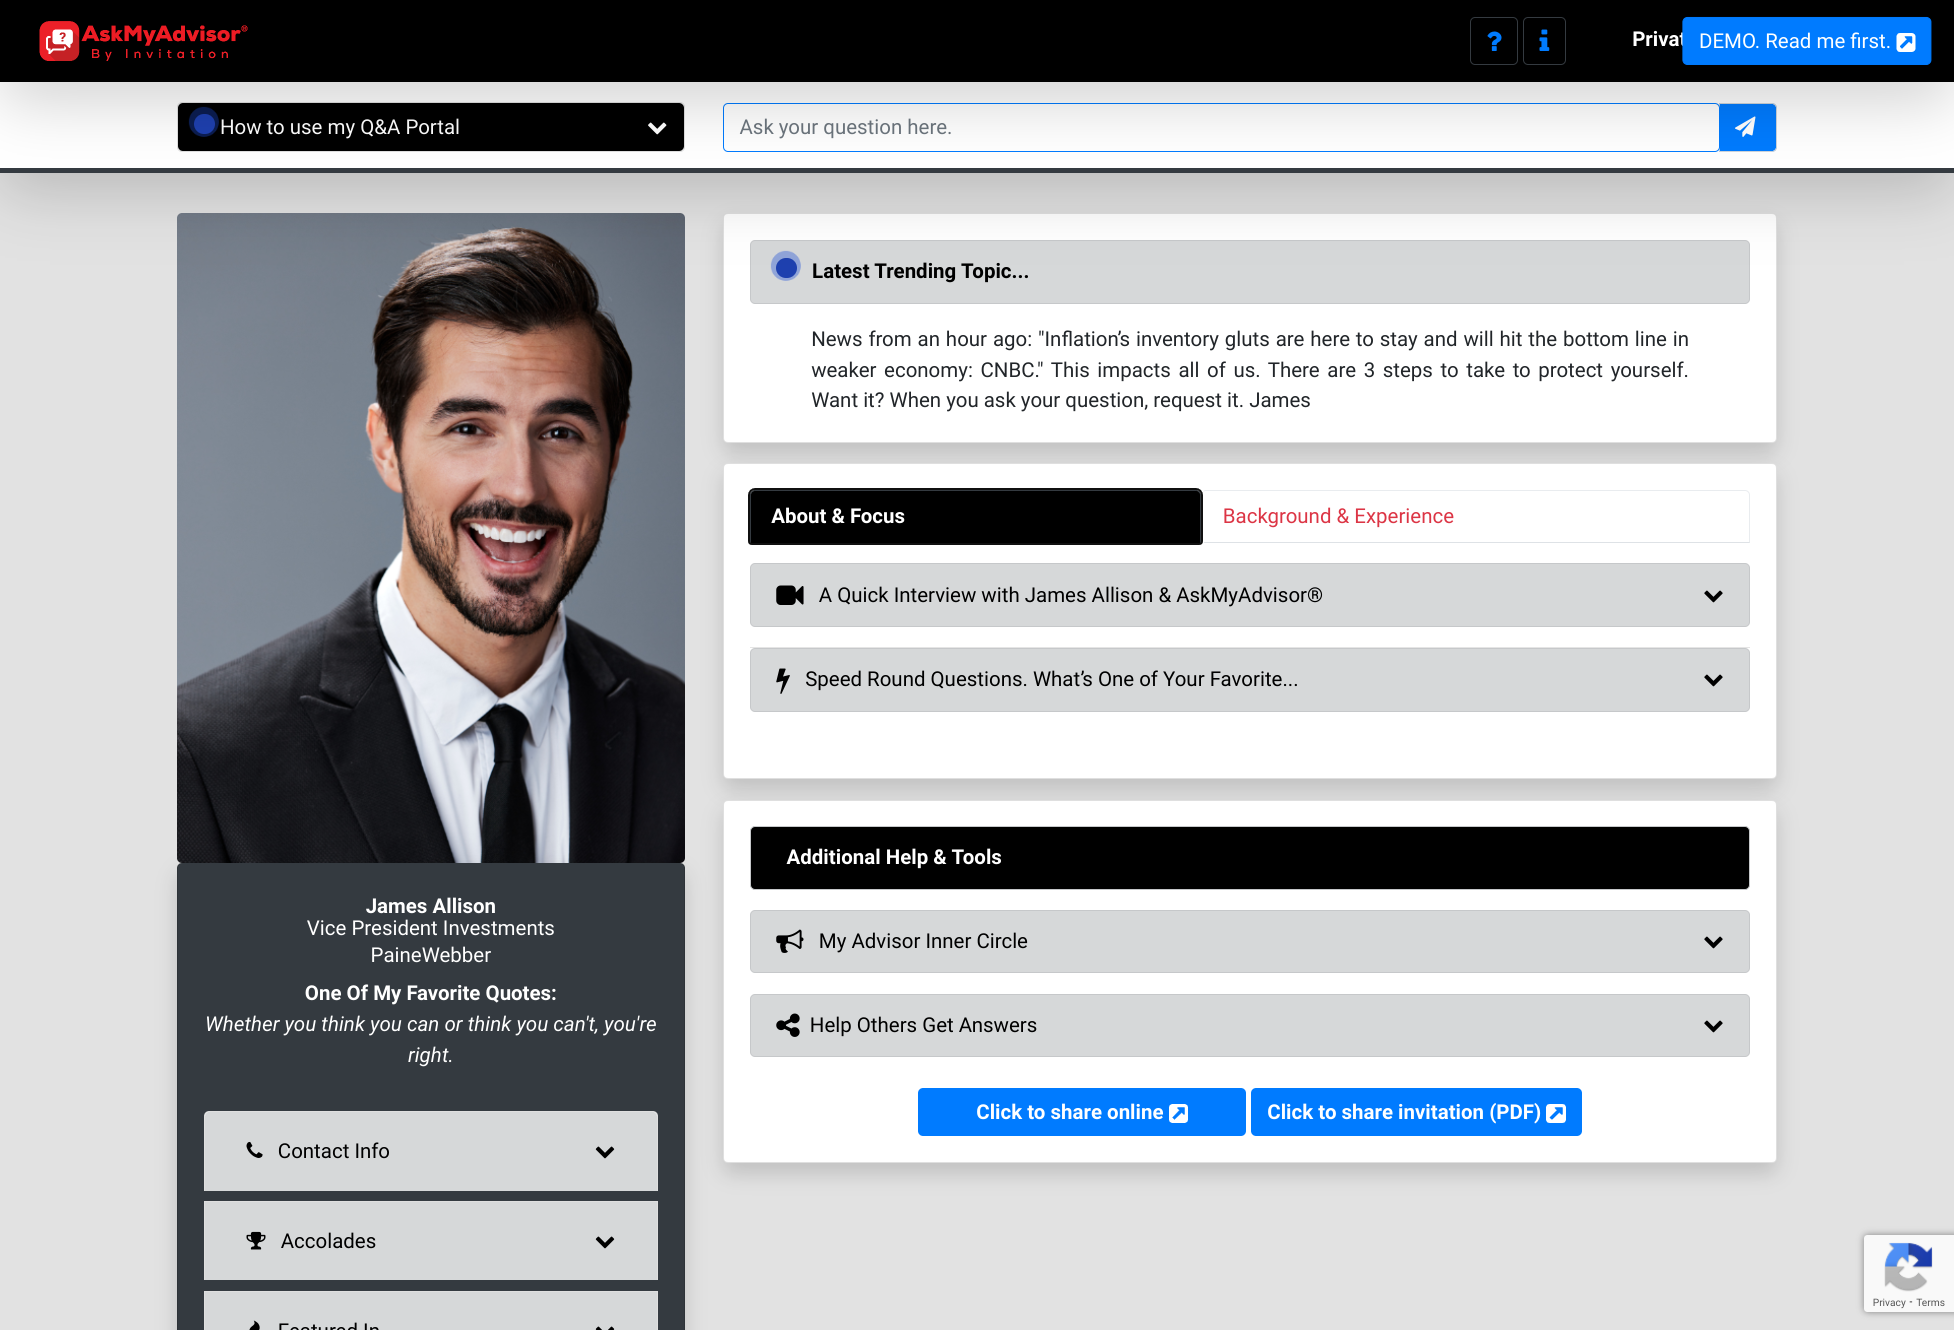Click Vice President Investments title text
The height and width of the screenshot is (1330, 1954).
[x=431, y=928]
